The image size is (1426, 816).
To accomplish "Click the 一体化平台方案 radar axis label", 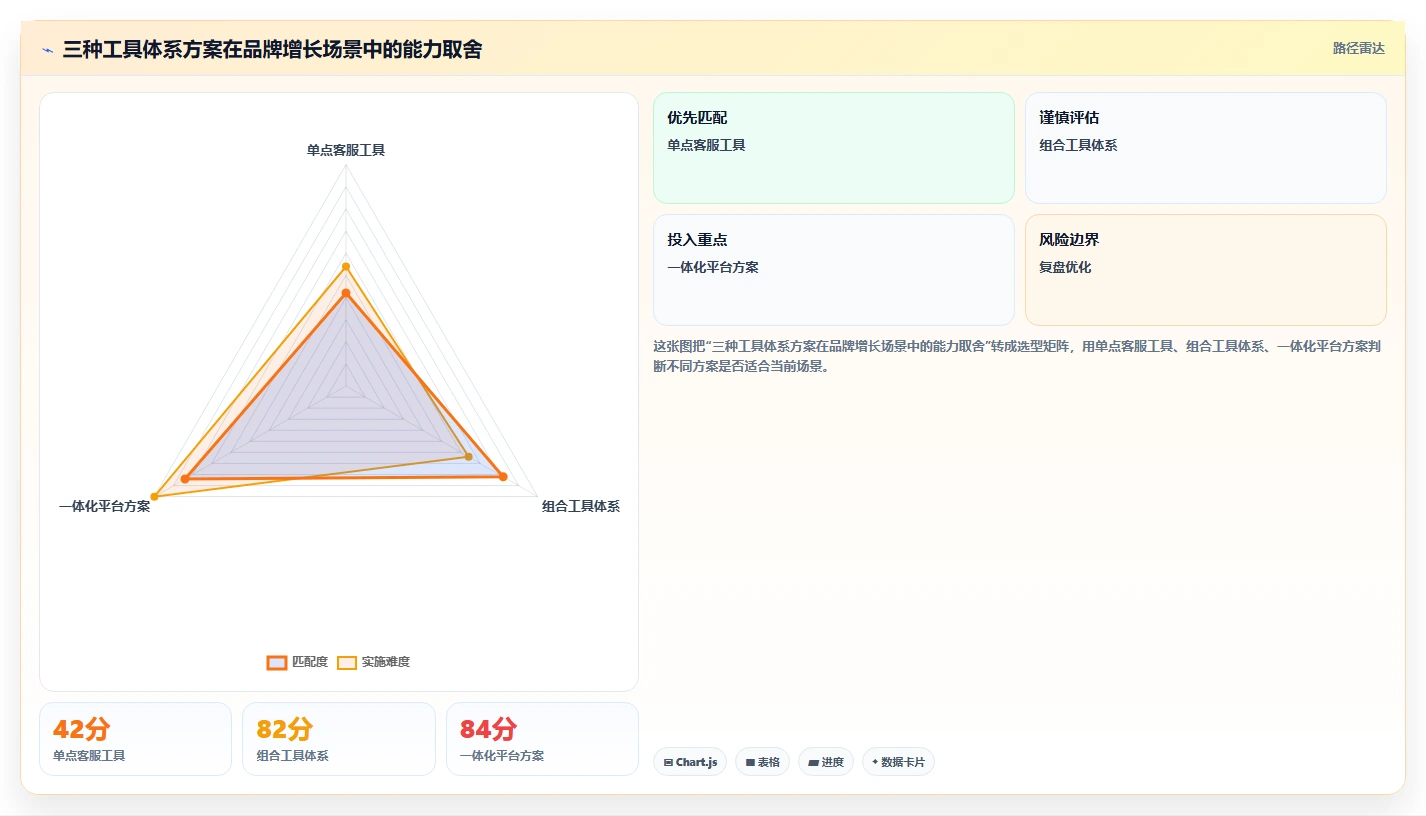I will [104, 506].
